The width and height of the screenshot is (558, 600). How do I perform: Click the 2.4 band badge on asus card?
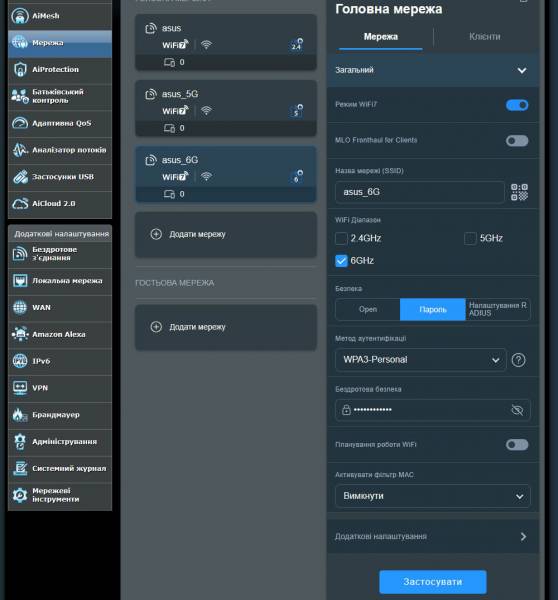coord(296,44)
